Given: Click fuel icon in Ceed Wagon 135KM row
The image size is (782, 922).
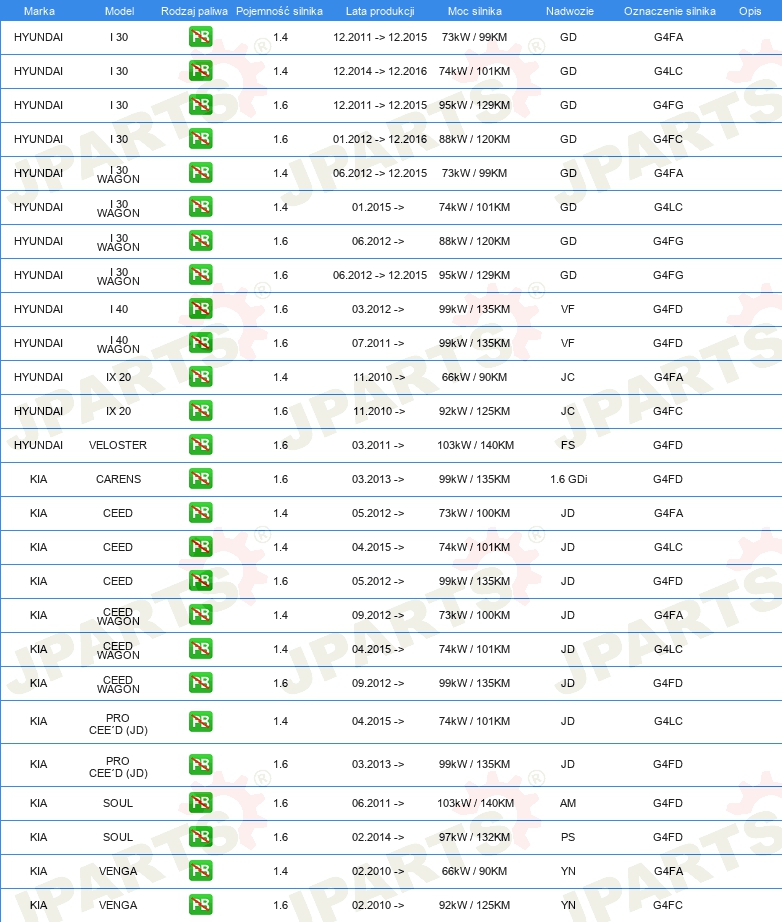Looking at the screenshot, I should coord(200,683).
